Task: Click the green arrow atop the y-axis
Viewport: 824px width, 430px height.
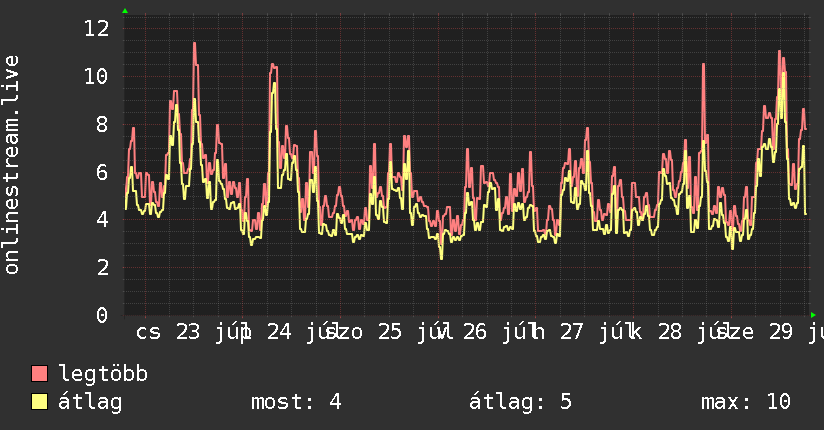Action: 125,11
